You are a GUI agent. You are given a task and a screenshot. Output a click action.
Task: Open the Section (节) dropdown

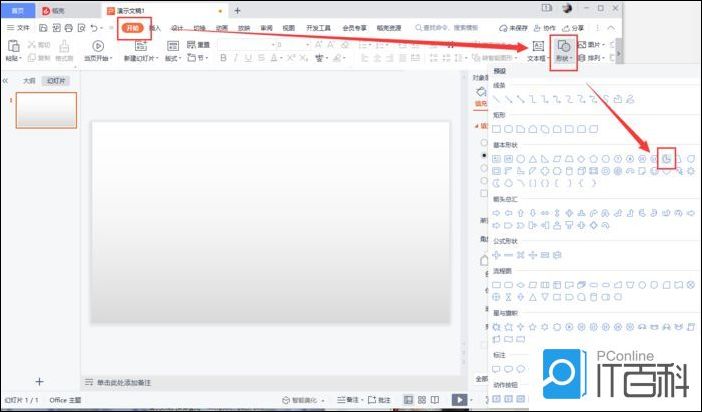click(197, 58)
